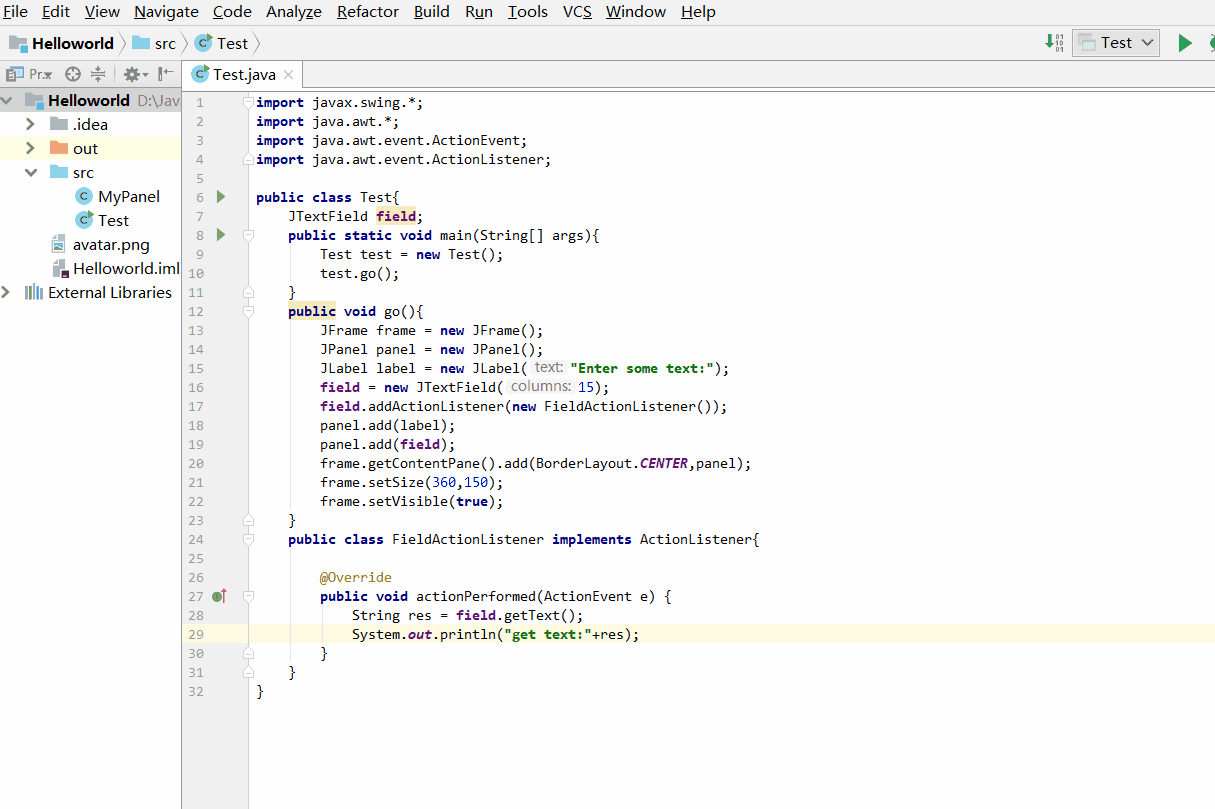Toggle code fold on the import block
Screen dimensions: 1215x809
[248, 102]
